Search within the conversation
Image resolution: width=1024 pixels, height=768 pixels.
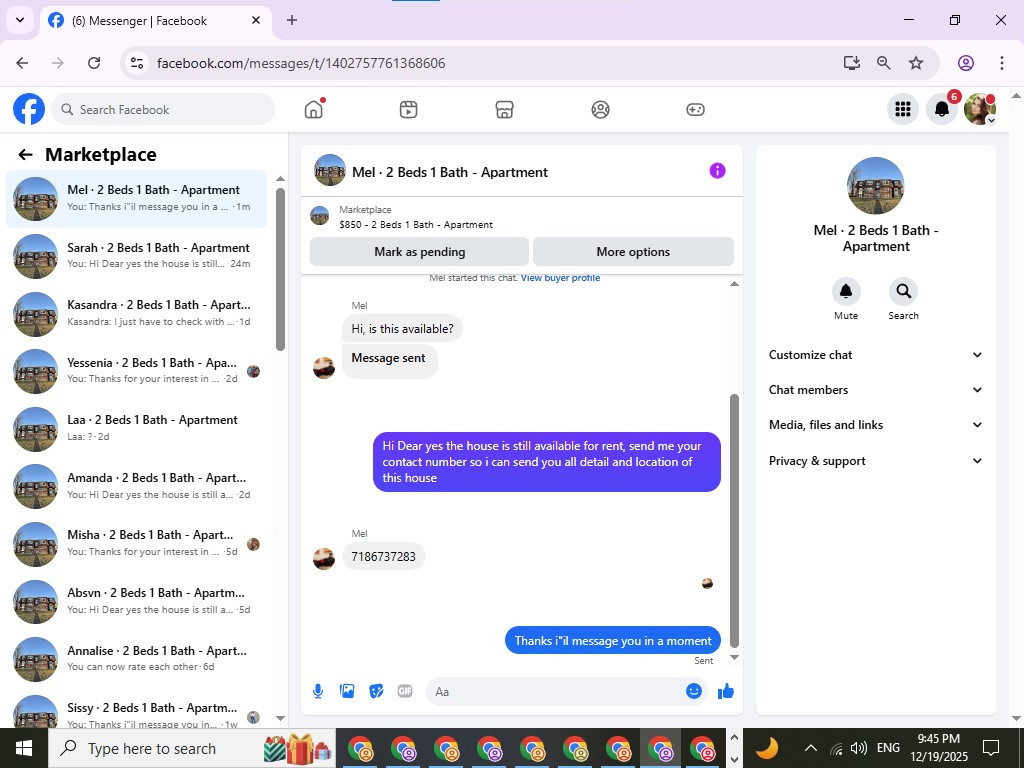click(903, 291)
